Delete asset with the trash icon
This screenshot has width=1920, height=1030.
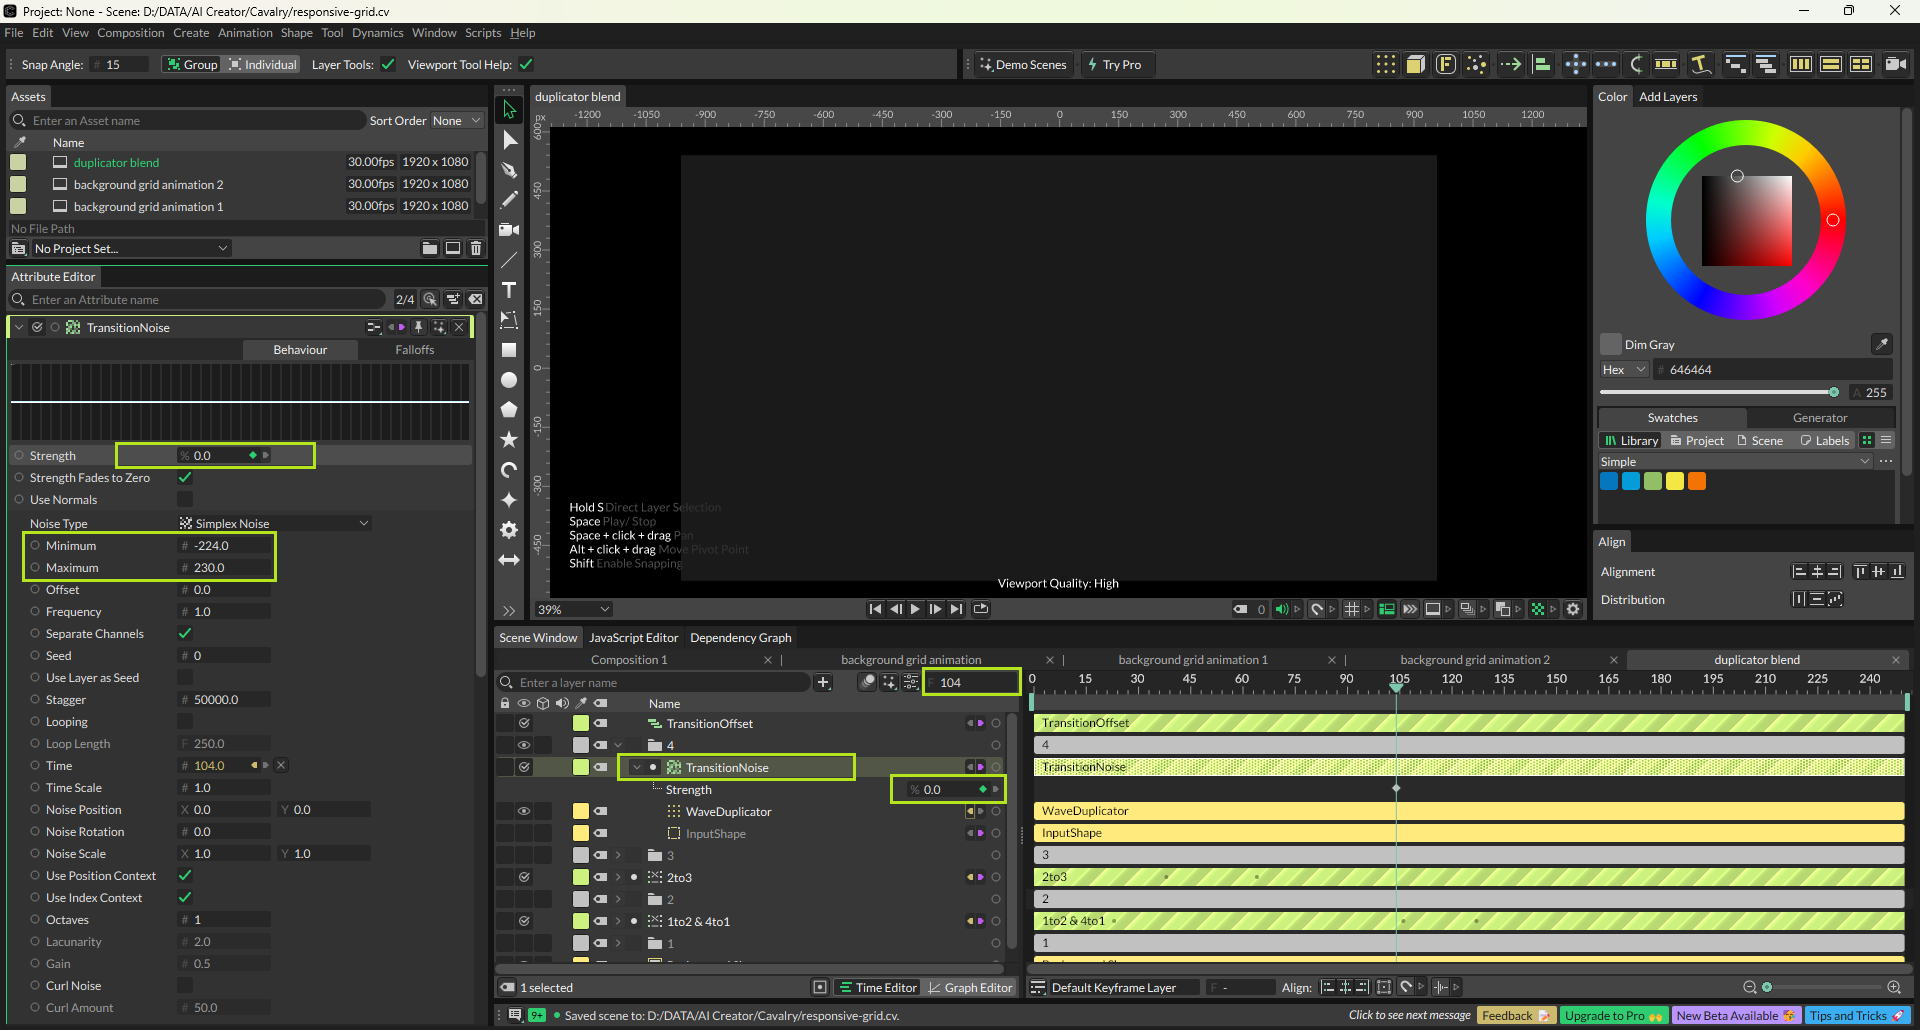coord(476,248)
